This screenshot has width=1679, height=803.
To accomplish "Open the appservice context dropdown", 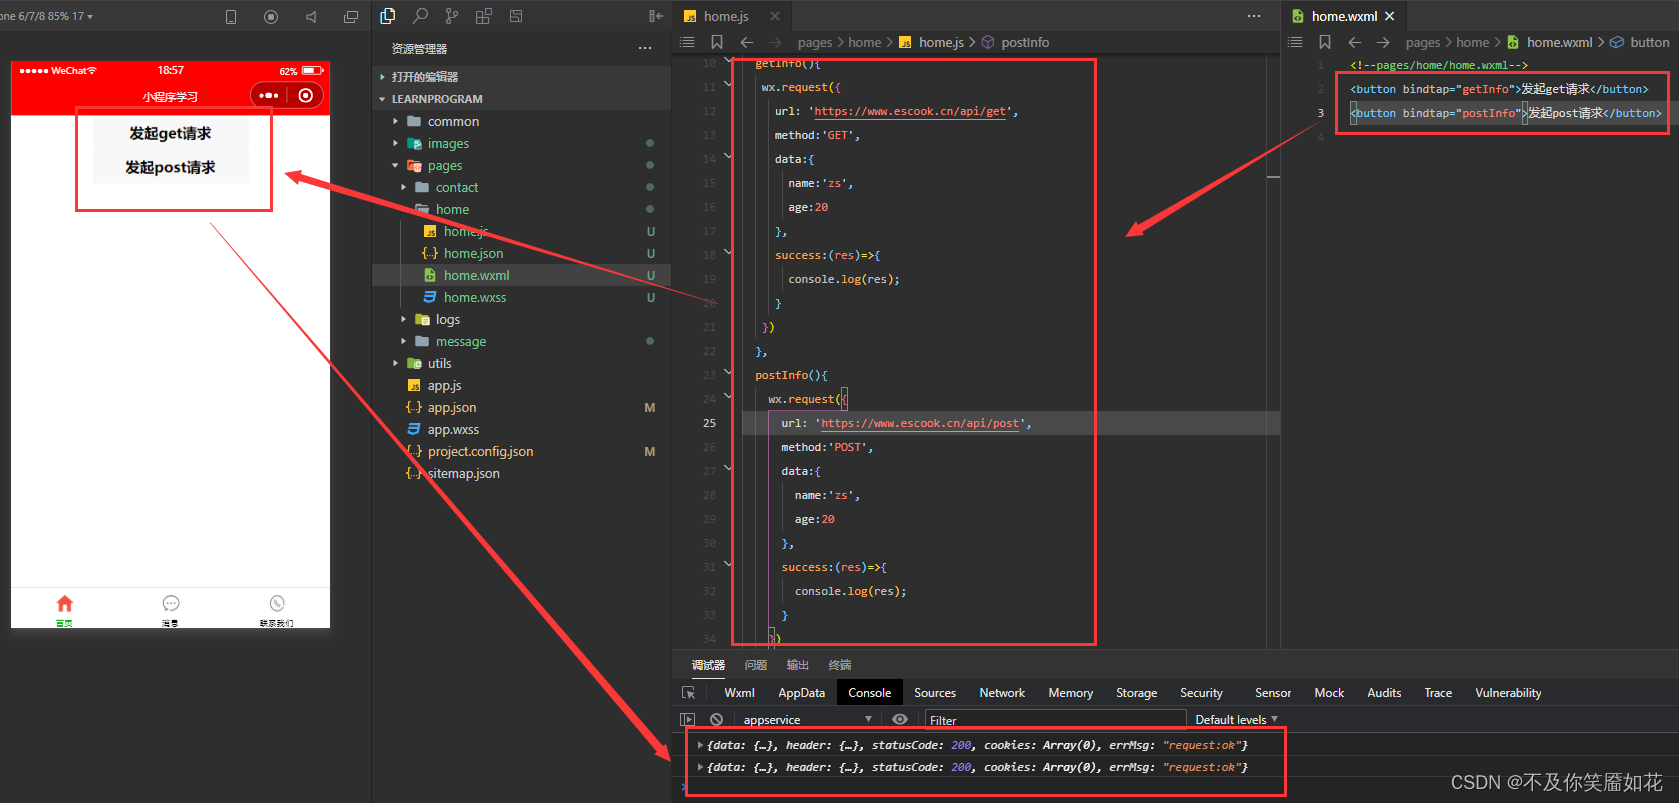I will point(807,719).
